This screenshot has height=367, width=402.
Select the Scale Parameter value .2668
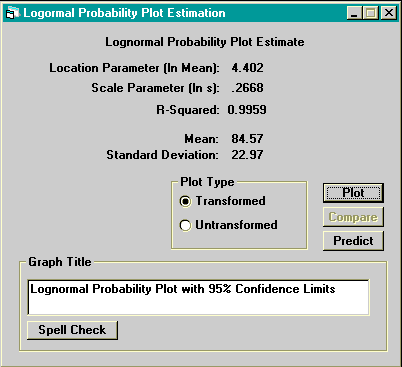coord(247,88)
